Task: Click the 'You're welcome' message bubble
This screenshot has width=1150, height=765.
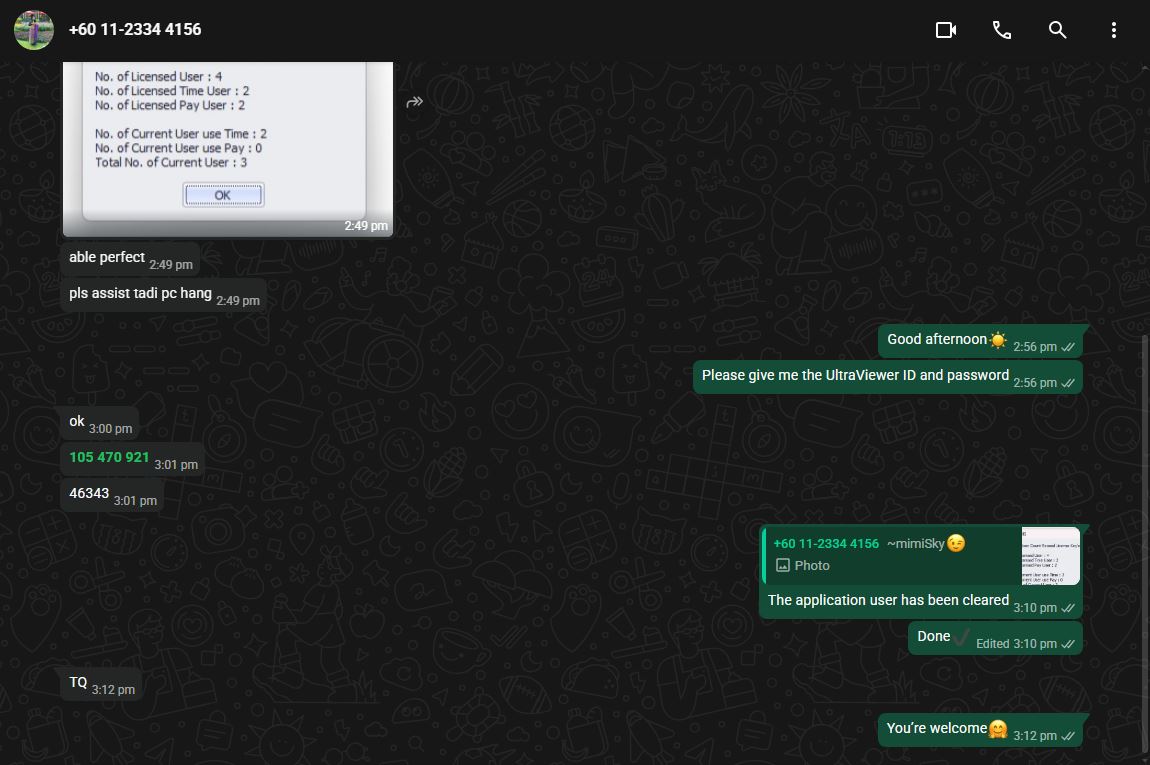Action: tap(980, 730)
